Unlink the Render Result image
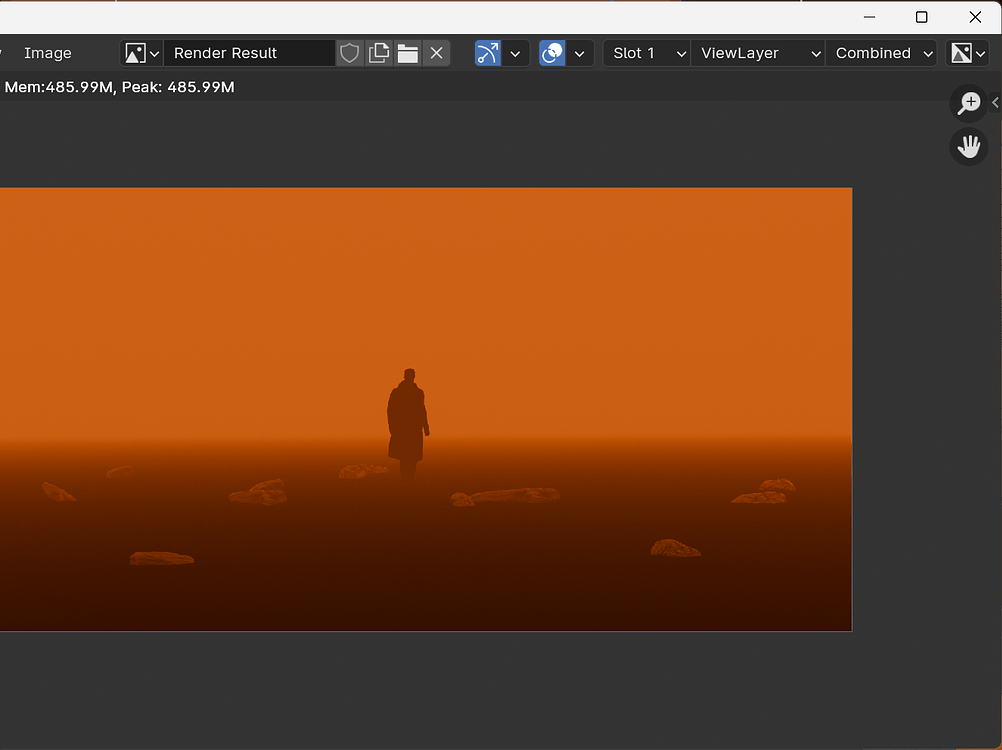Screen dimensions: 1002x750 pos(436,53)
